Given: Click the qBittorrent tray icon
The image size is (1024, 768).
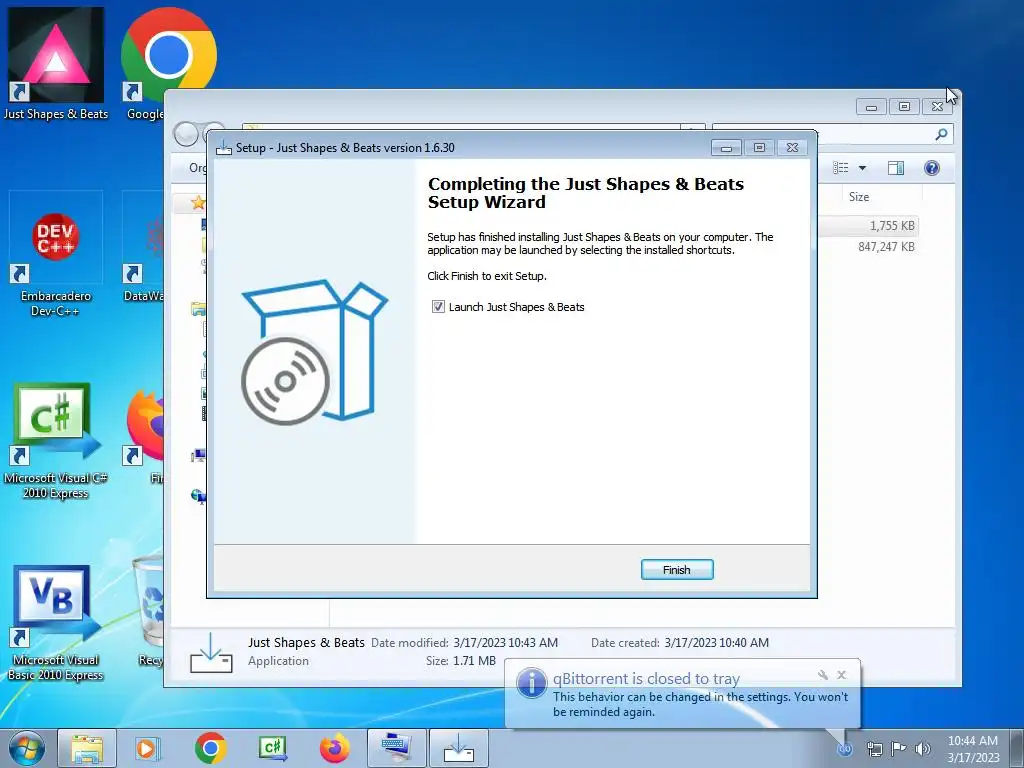Looking at the screenshot, I should click(845, 749).
